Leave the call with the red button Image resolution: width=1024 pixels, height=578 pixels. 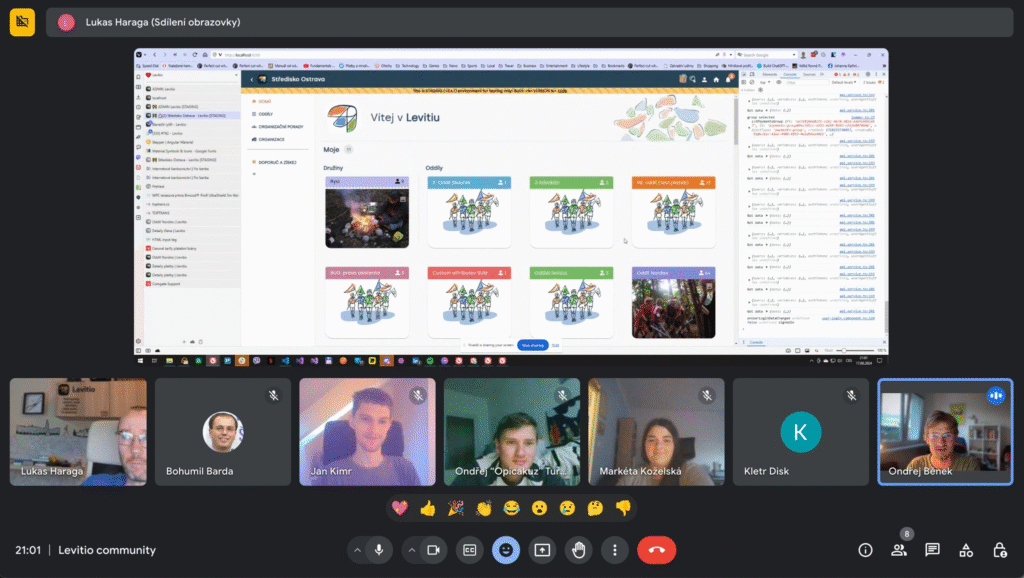point(656,550)
